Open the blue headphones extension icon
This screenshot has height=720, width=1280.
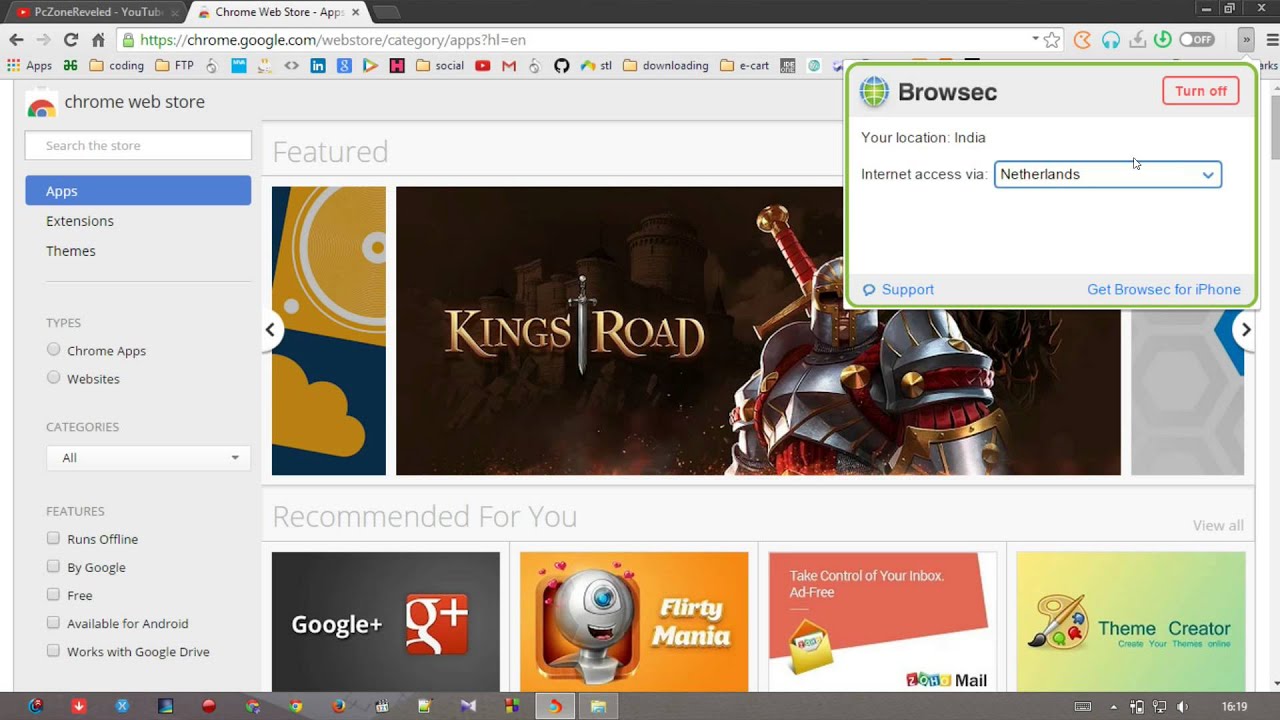click(x=1110, y=40)
